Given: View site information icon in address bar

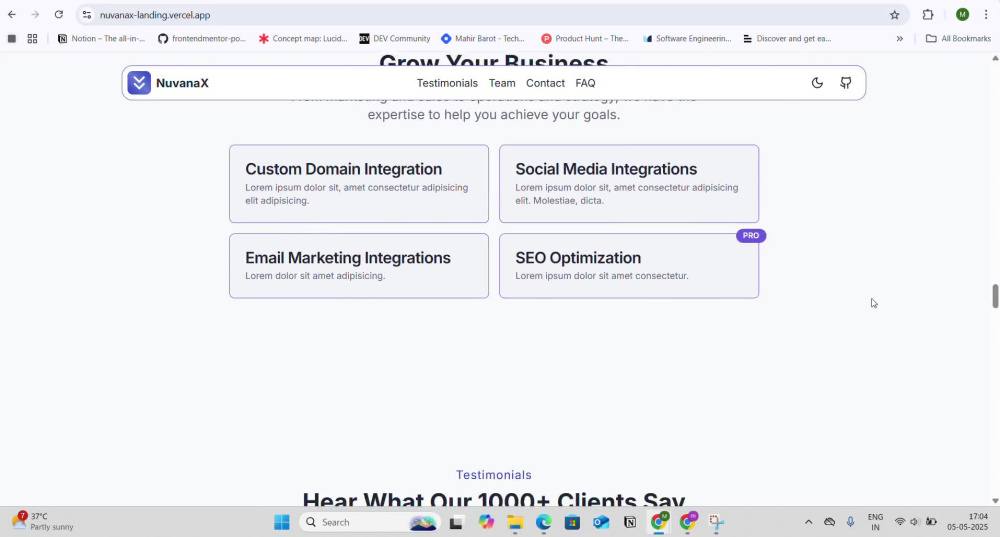Looking at the screenshot, I should click(x=87, y=15).
